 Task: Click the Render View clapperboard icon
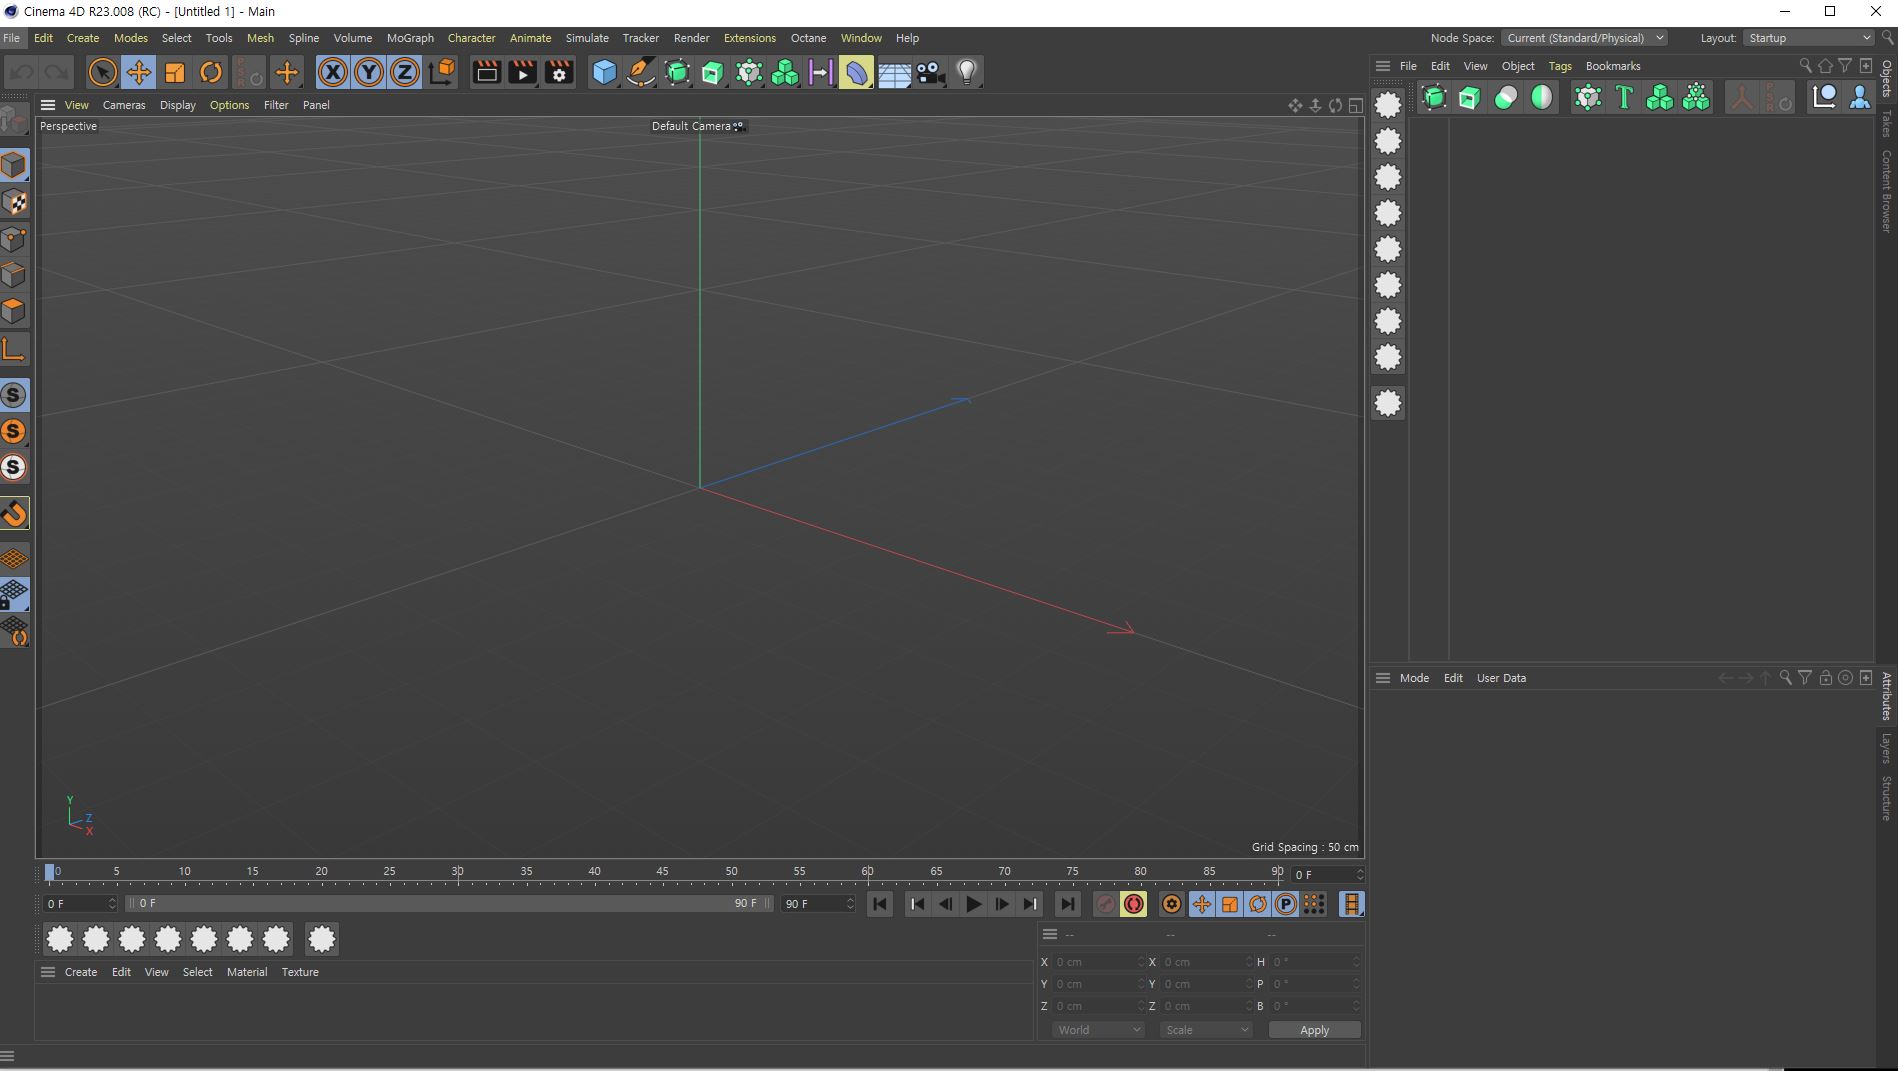pos(486,72)
